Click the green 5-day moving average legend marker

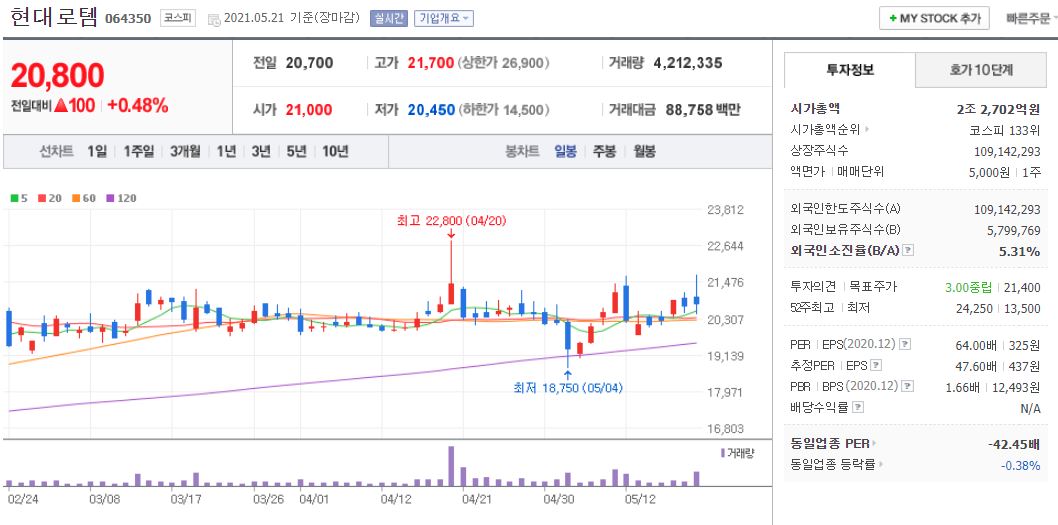[15, 198]
